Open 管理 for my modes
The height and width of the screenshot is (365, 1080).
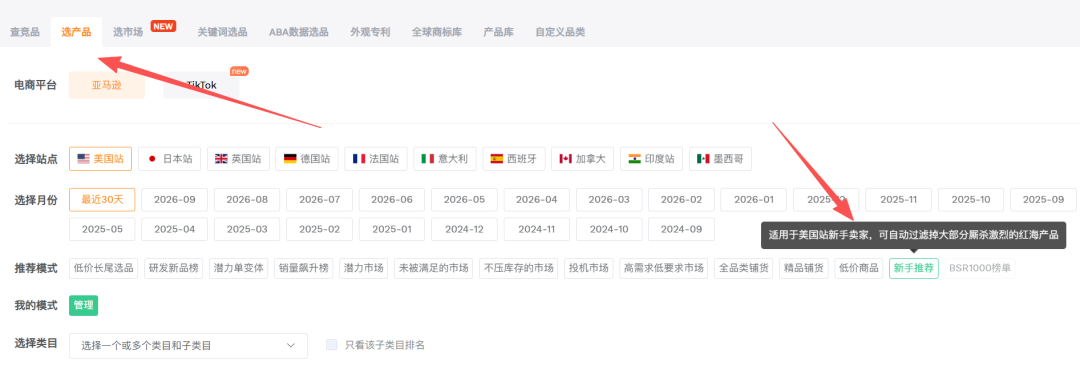pyautogui.click(x=83, y=306)
